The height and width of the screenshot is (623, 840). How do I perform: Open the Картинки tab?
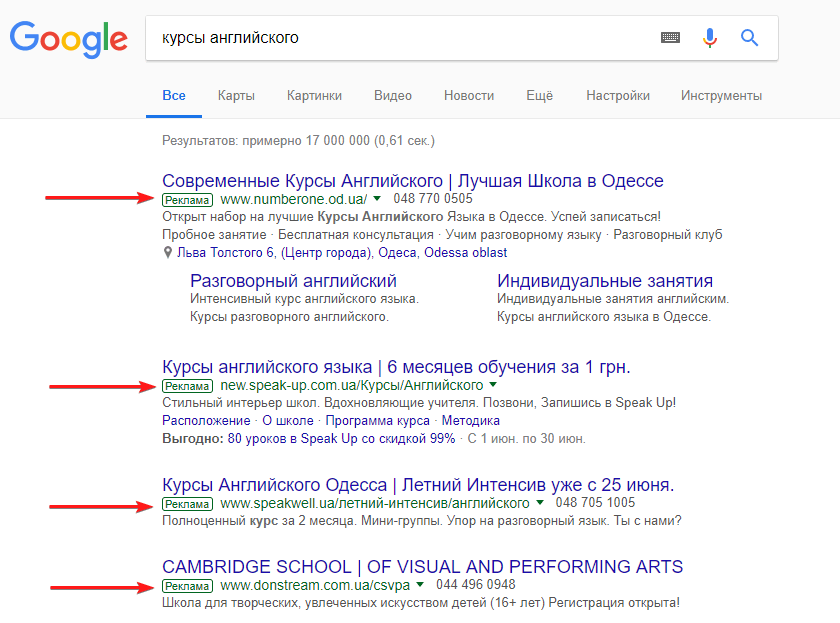[x=314, y=95]
